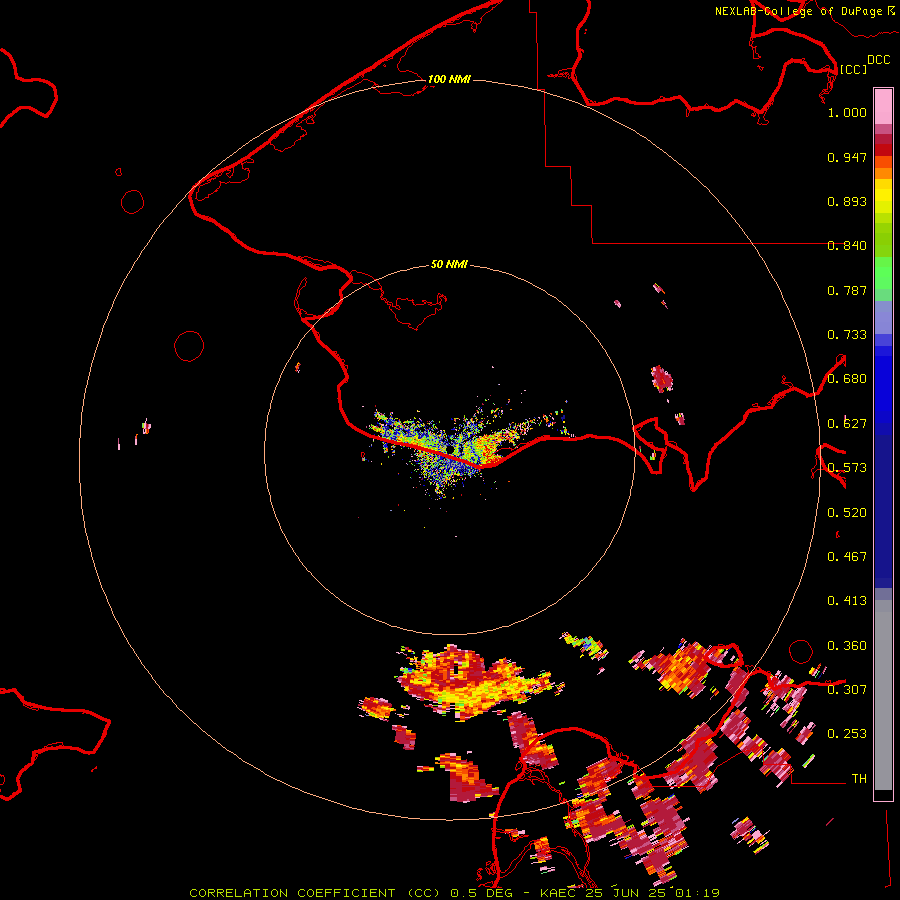Select the 0.307 scale value
Image resolution: width=900 pixels, height=900 pixels.
click(847, 689)
